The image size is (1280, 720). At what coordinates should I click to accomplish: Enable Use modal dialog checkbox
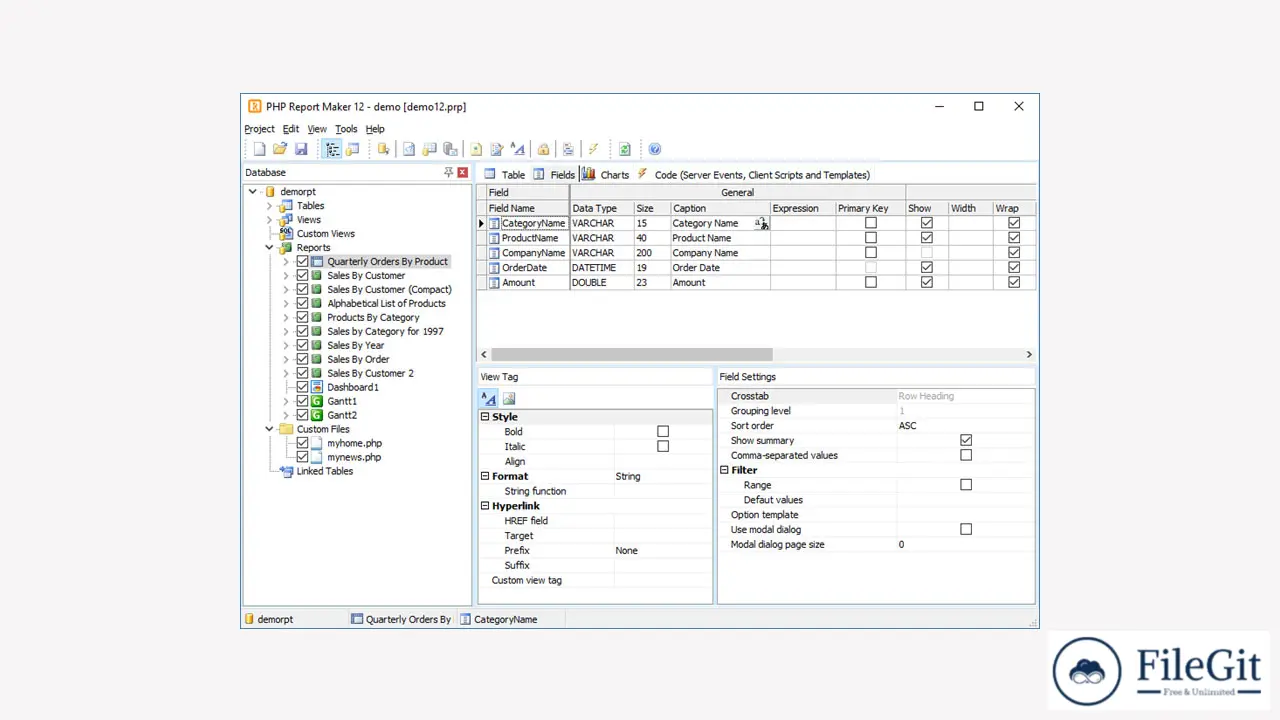coord(965,529)
